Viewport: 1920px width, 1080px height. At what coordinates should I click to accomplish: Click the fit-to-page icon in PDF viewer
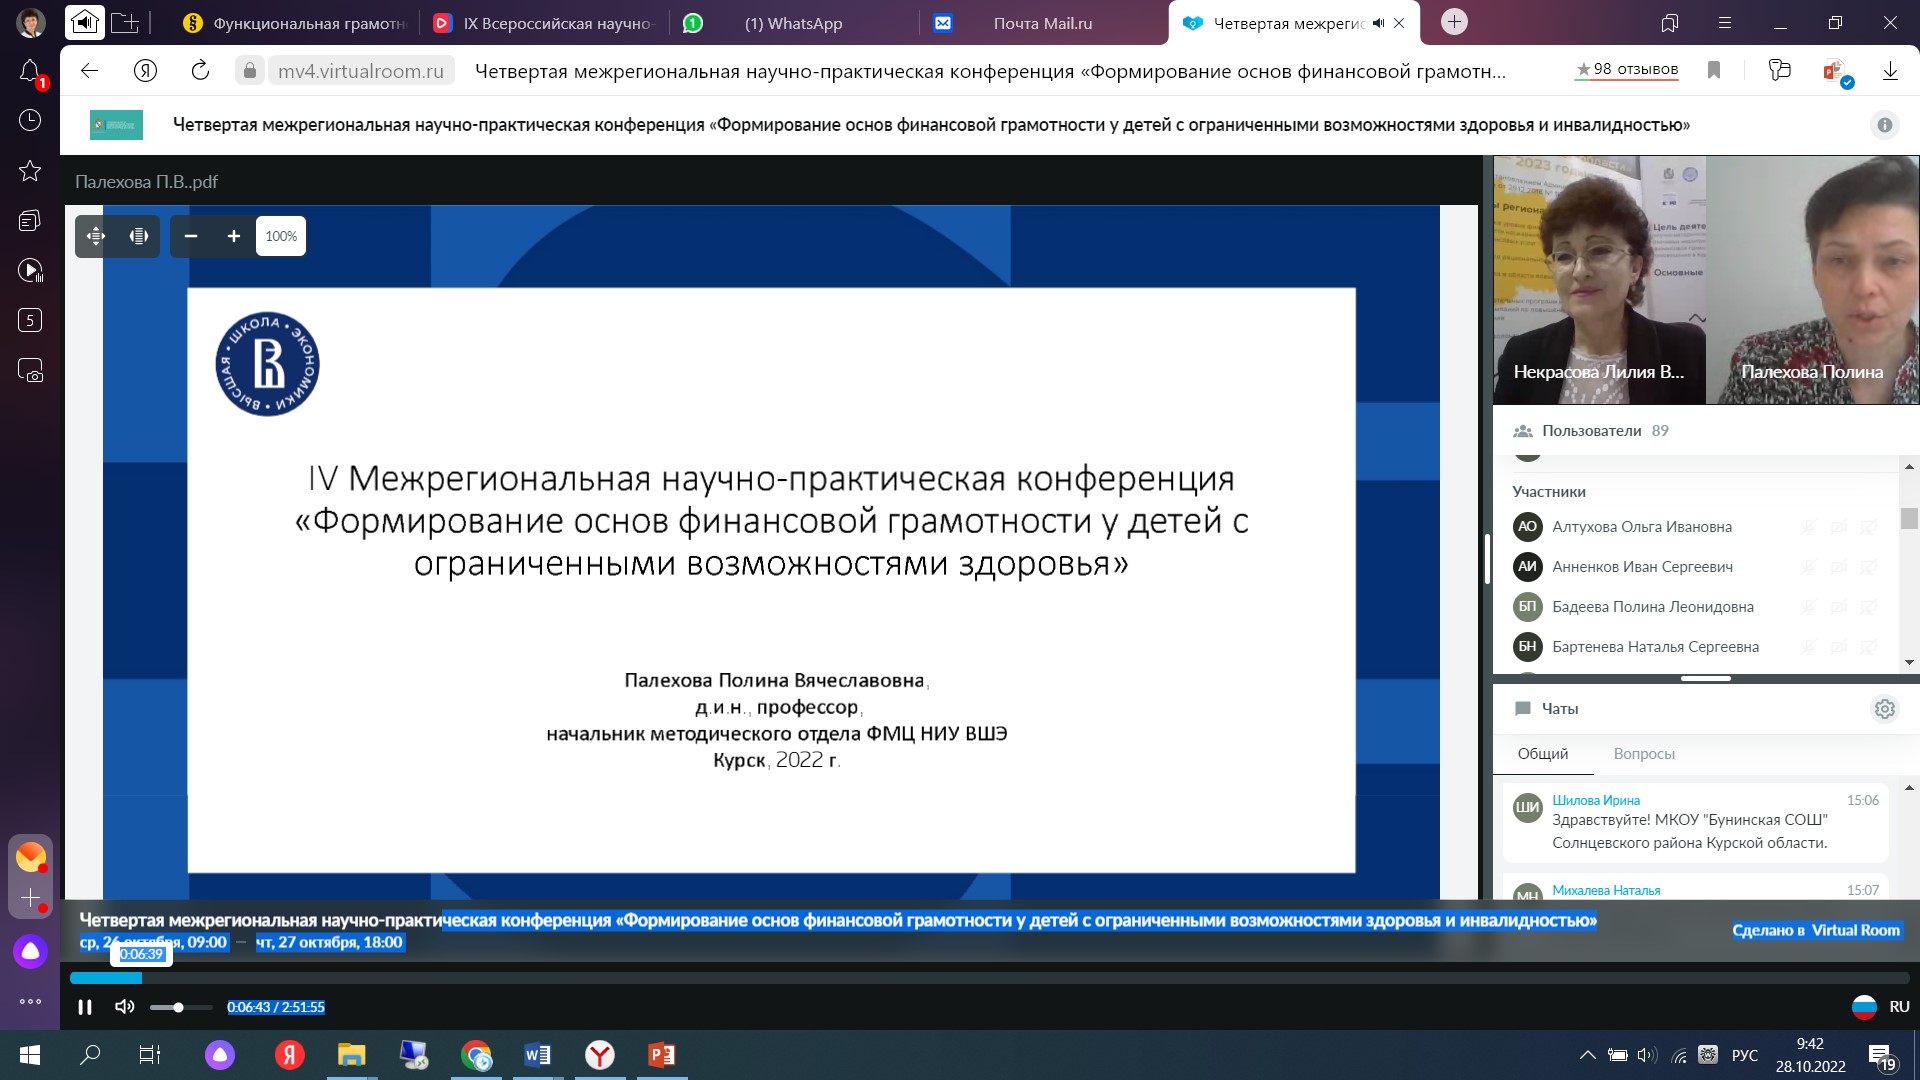click(x=96, y=236)
